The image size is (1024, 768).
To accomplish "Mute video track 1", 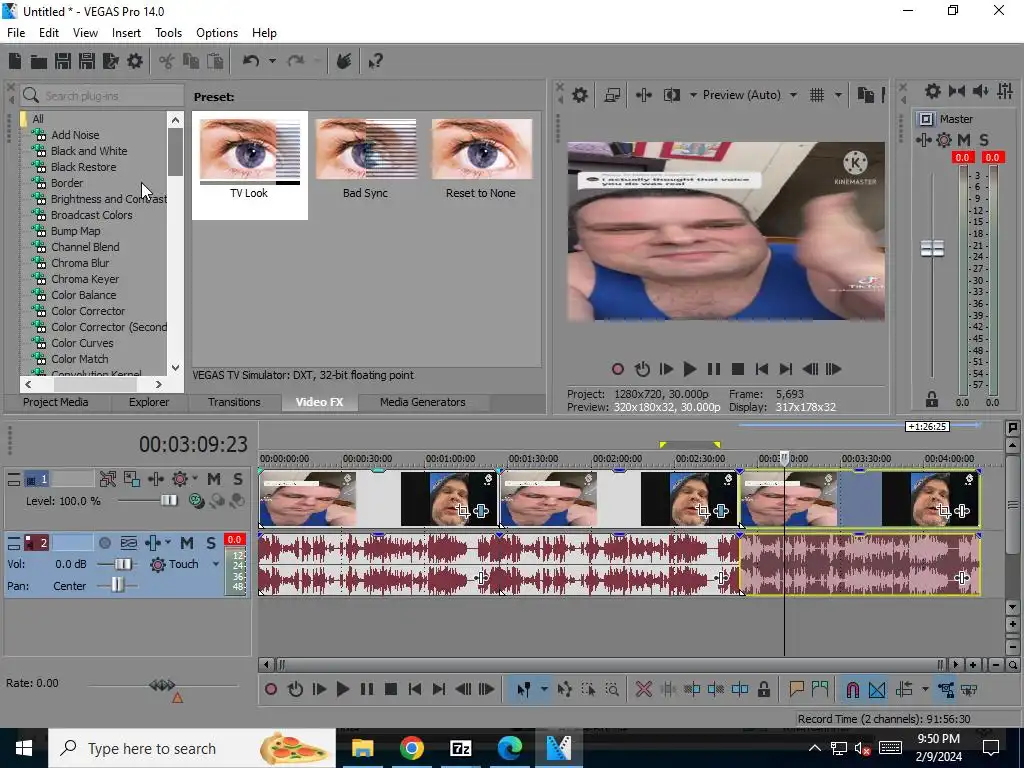I will click(214, 479).
